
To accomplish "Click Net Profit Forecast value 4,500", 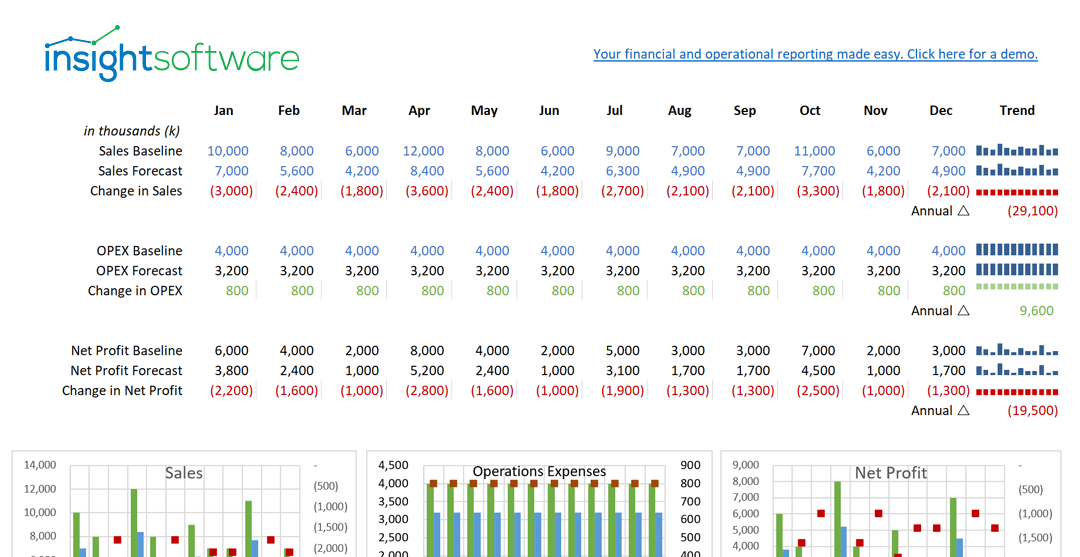I will [x=818, y=370].
